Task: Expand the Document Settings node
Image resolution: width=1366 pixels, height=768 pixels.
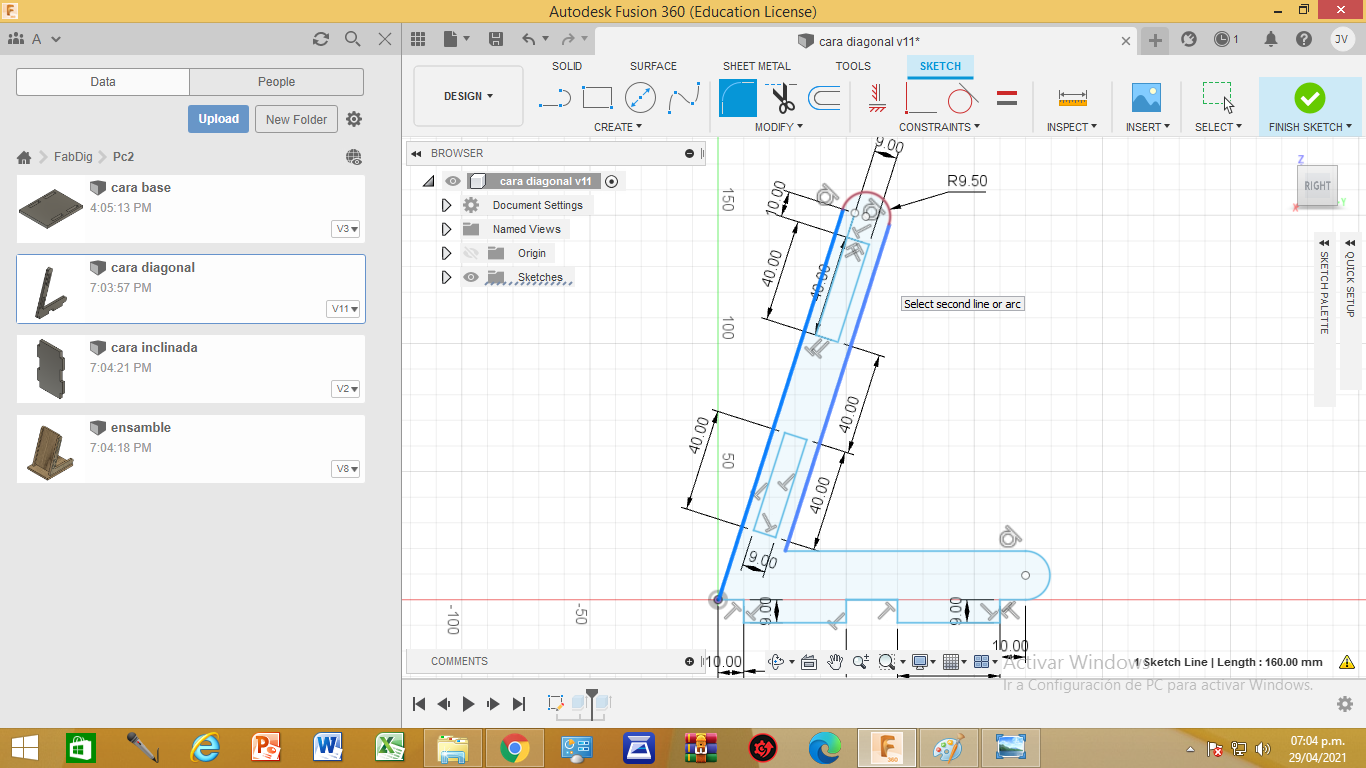Action: point(447,205)
